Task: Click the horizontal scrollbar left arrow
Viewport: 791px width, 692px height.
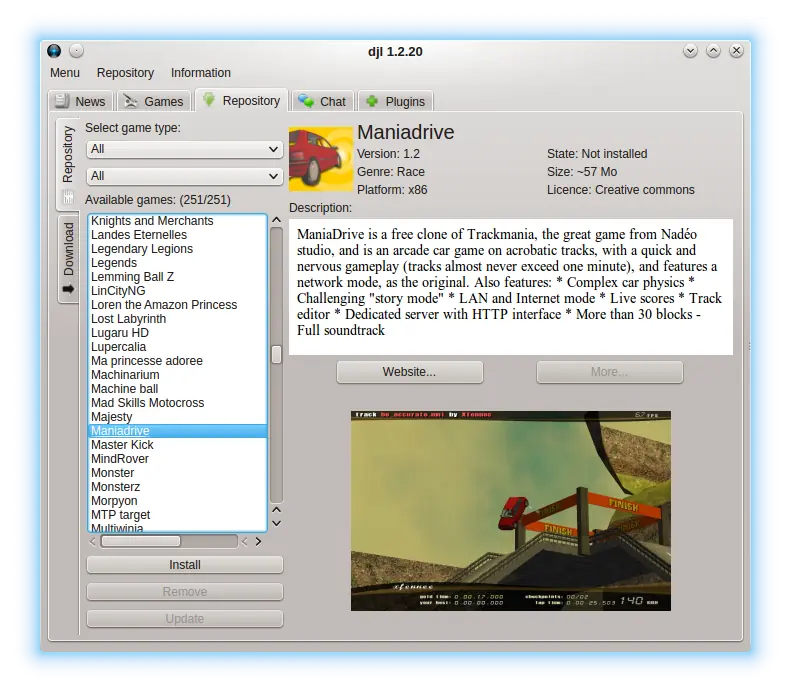Action: click(92, 542)
